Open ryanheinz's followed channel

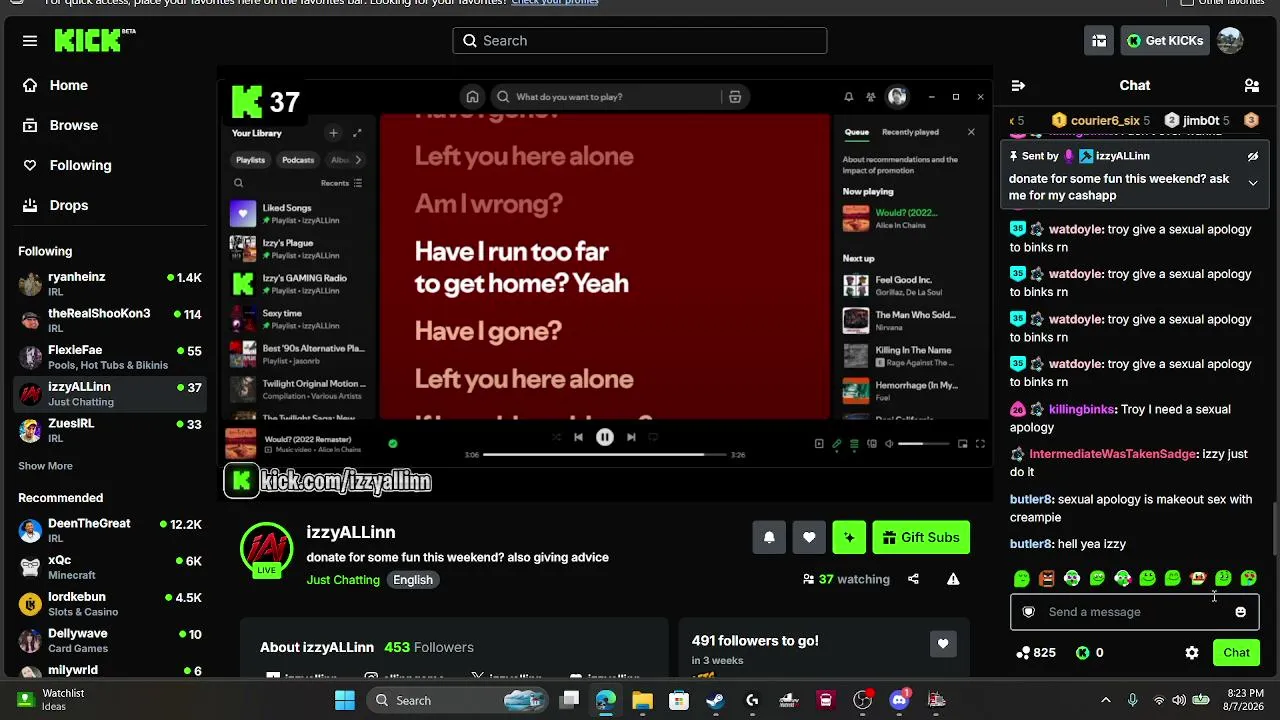tap(112, 284)
